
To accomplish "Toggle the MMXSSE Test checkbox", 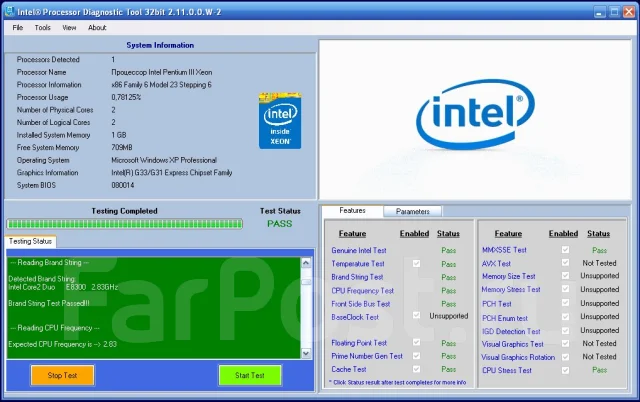I will point(565,249).
